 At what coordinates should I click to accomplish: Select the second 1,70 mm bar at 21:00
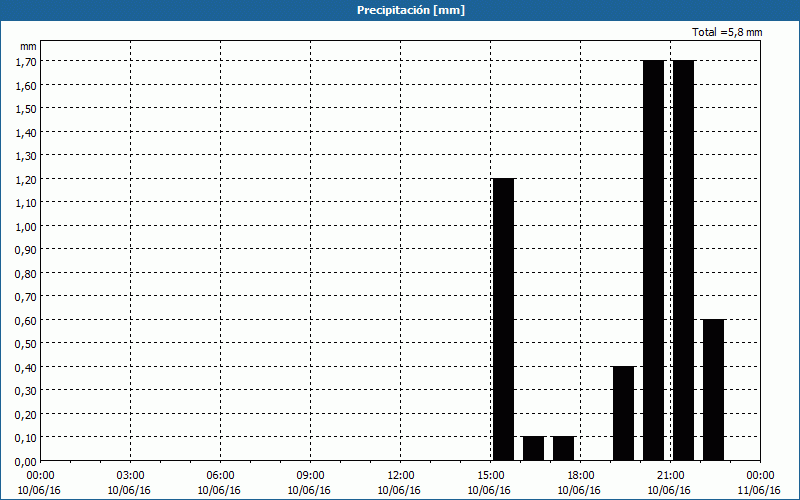coord(684,260)
